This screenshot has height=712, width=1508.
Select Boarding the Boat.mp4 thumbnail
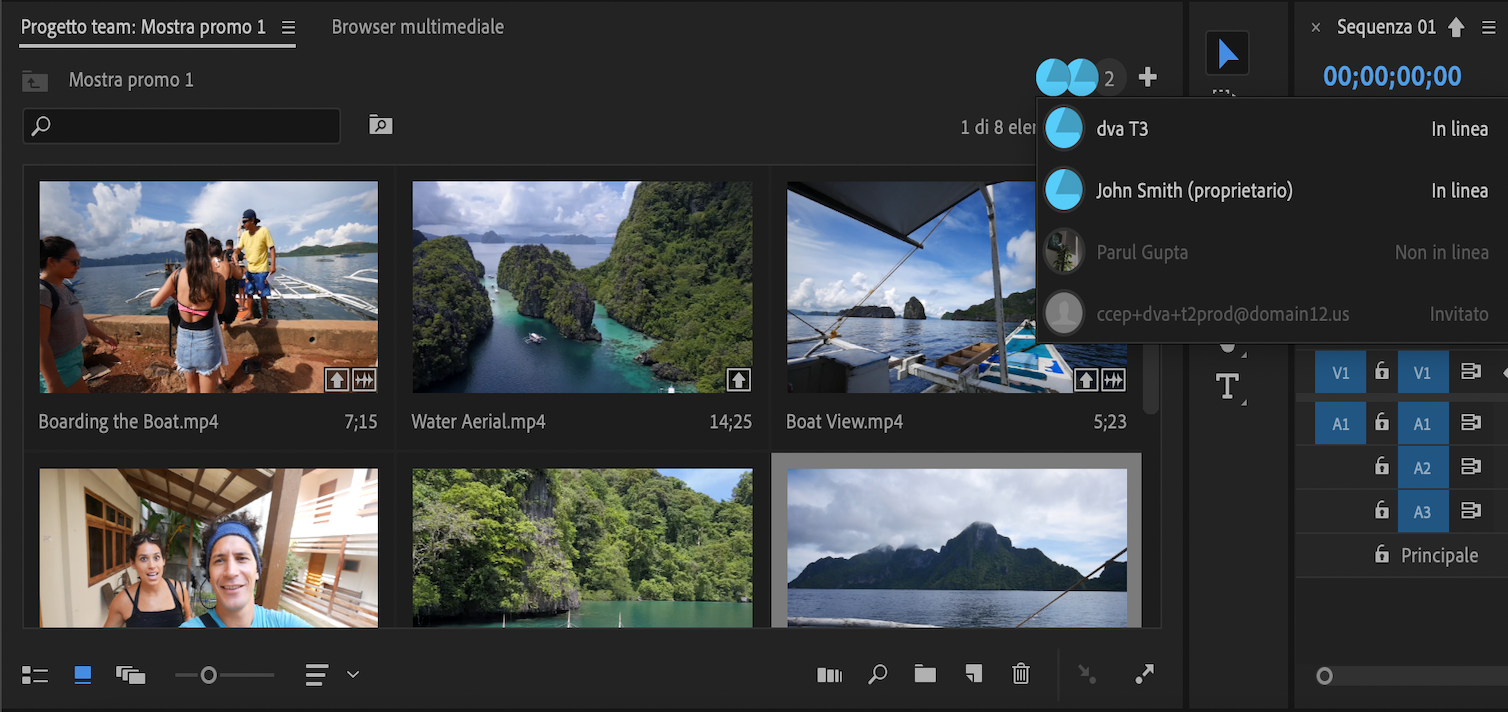tap(209, 287)
